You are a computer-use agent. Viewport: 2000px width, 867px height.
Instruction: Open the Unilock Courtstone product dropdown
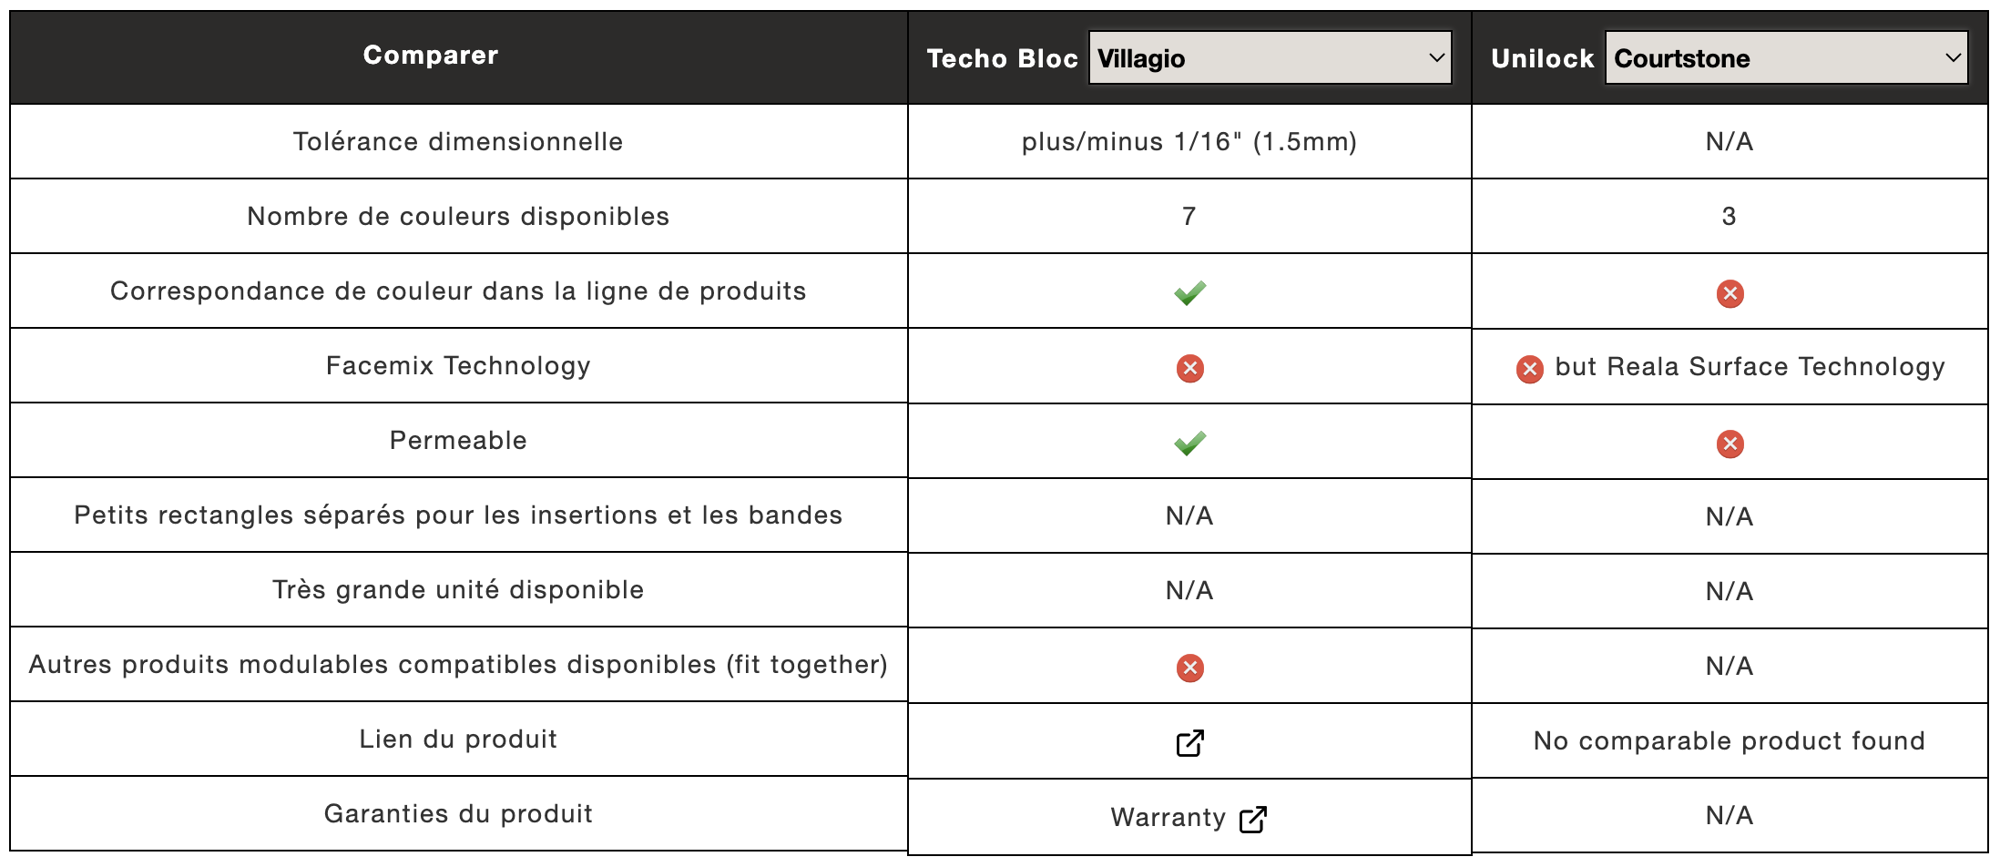tap(1786, 58)
